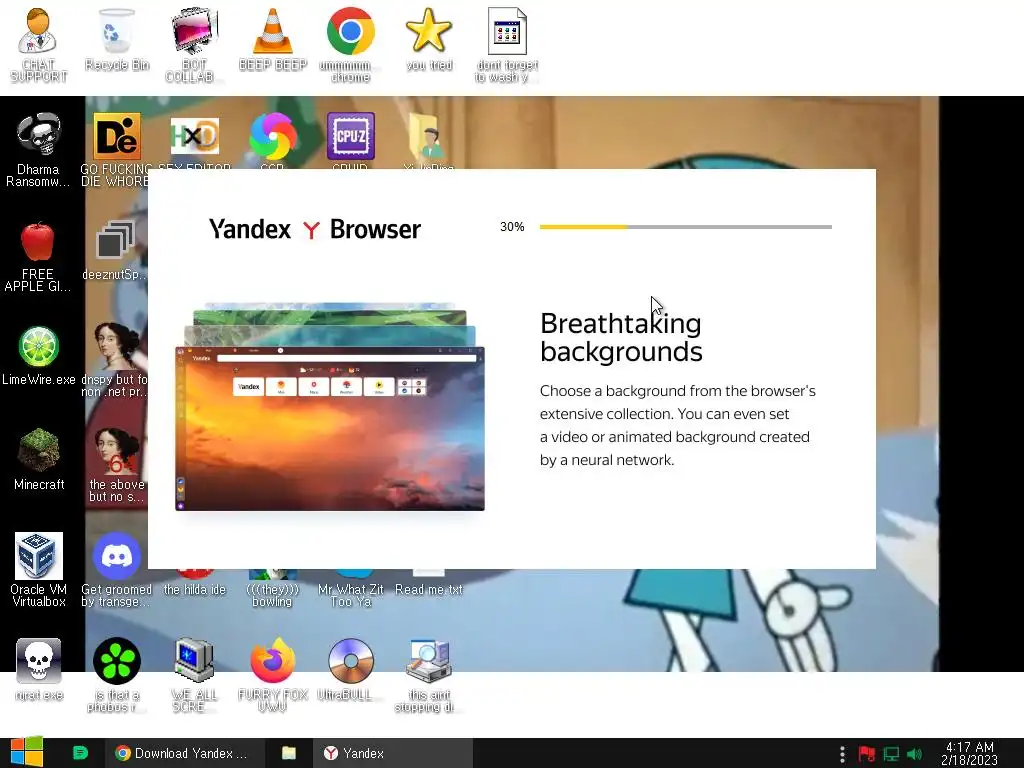Click the Yandex installer progress bar
Viewport: 1024px width, 768px height.
click(x=686, y=227)
